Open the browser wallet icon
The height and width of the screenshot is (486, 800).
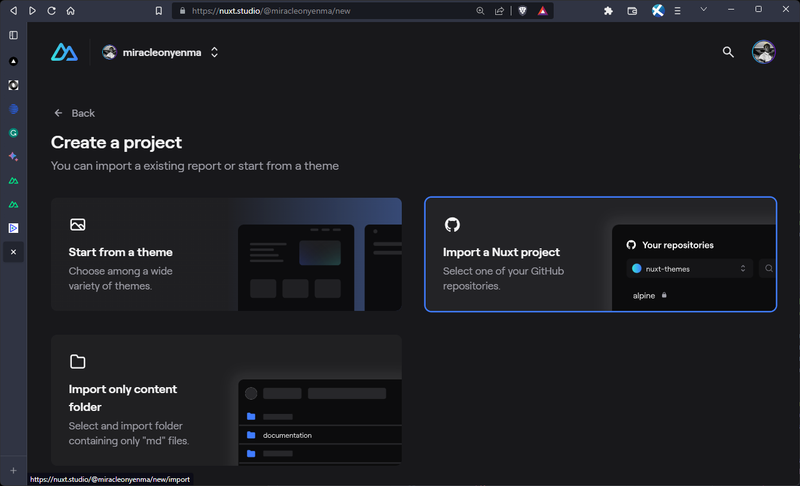pos(632,11)
